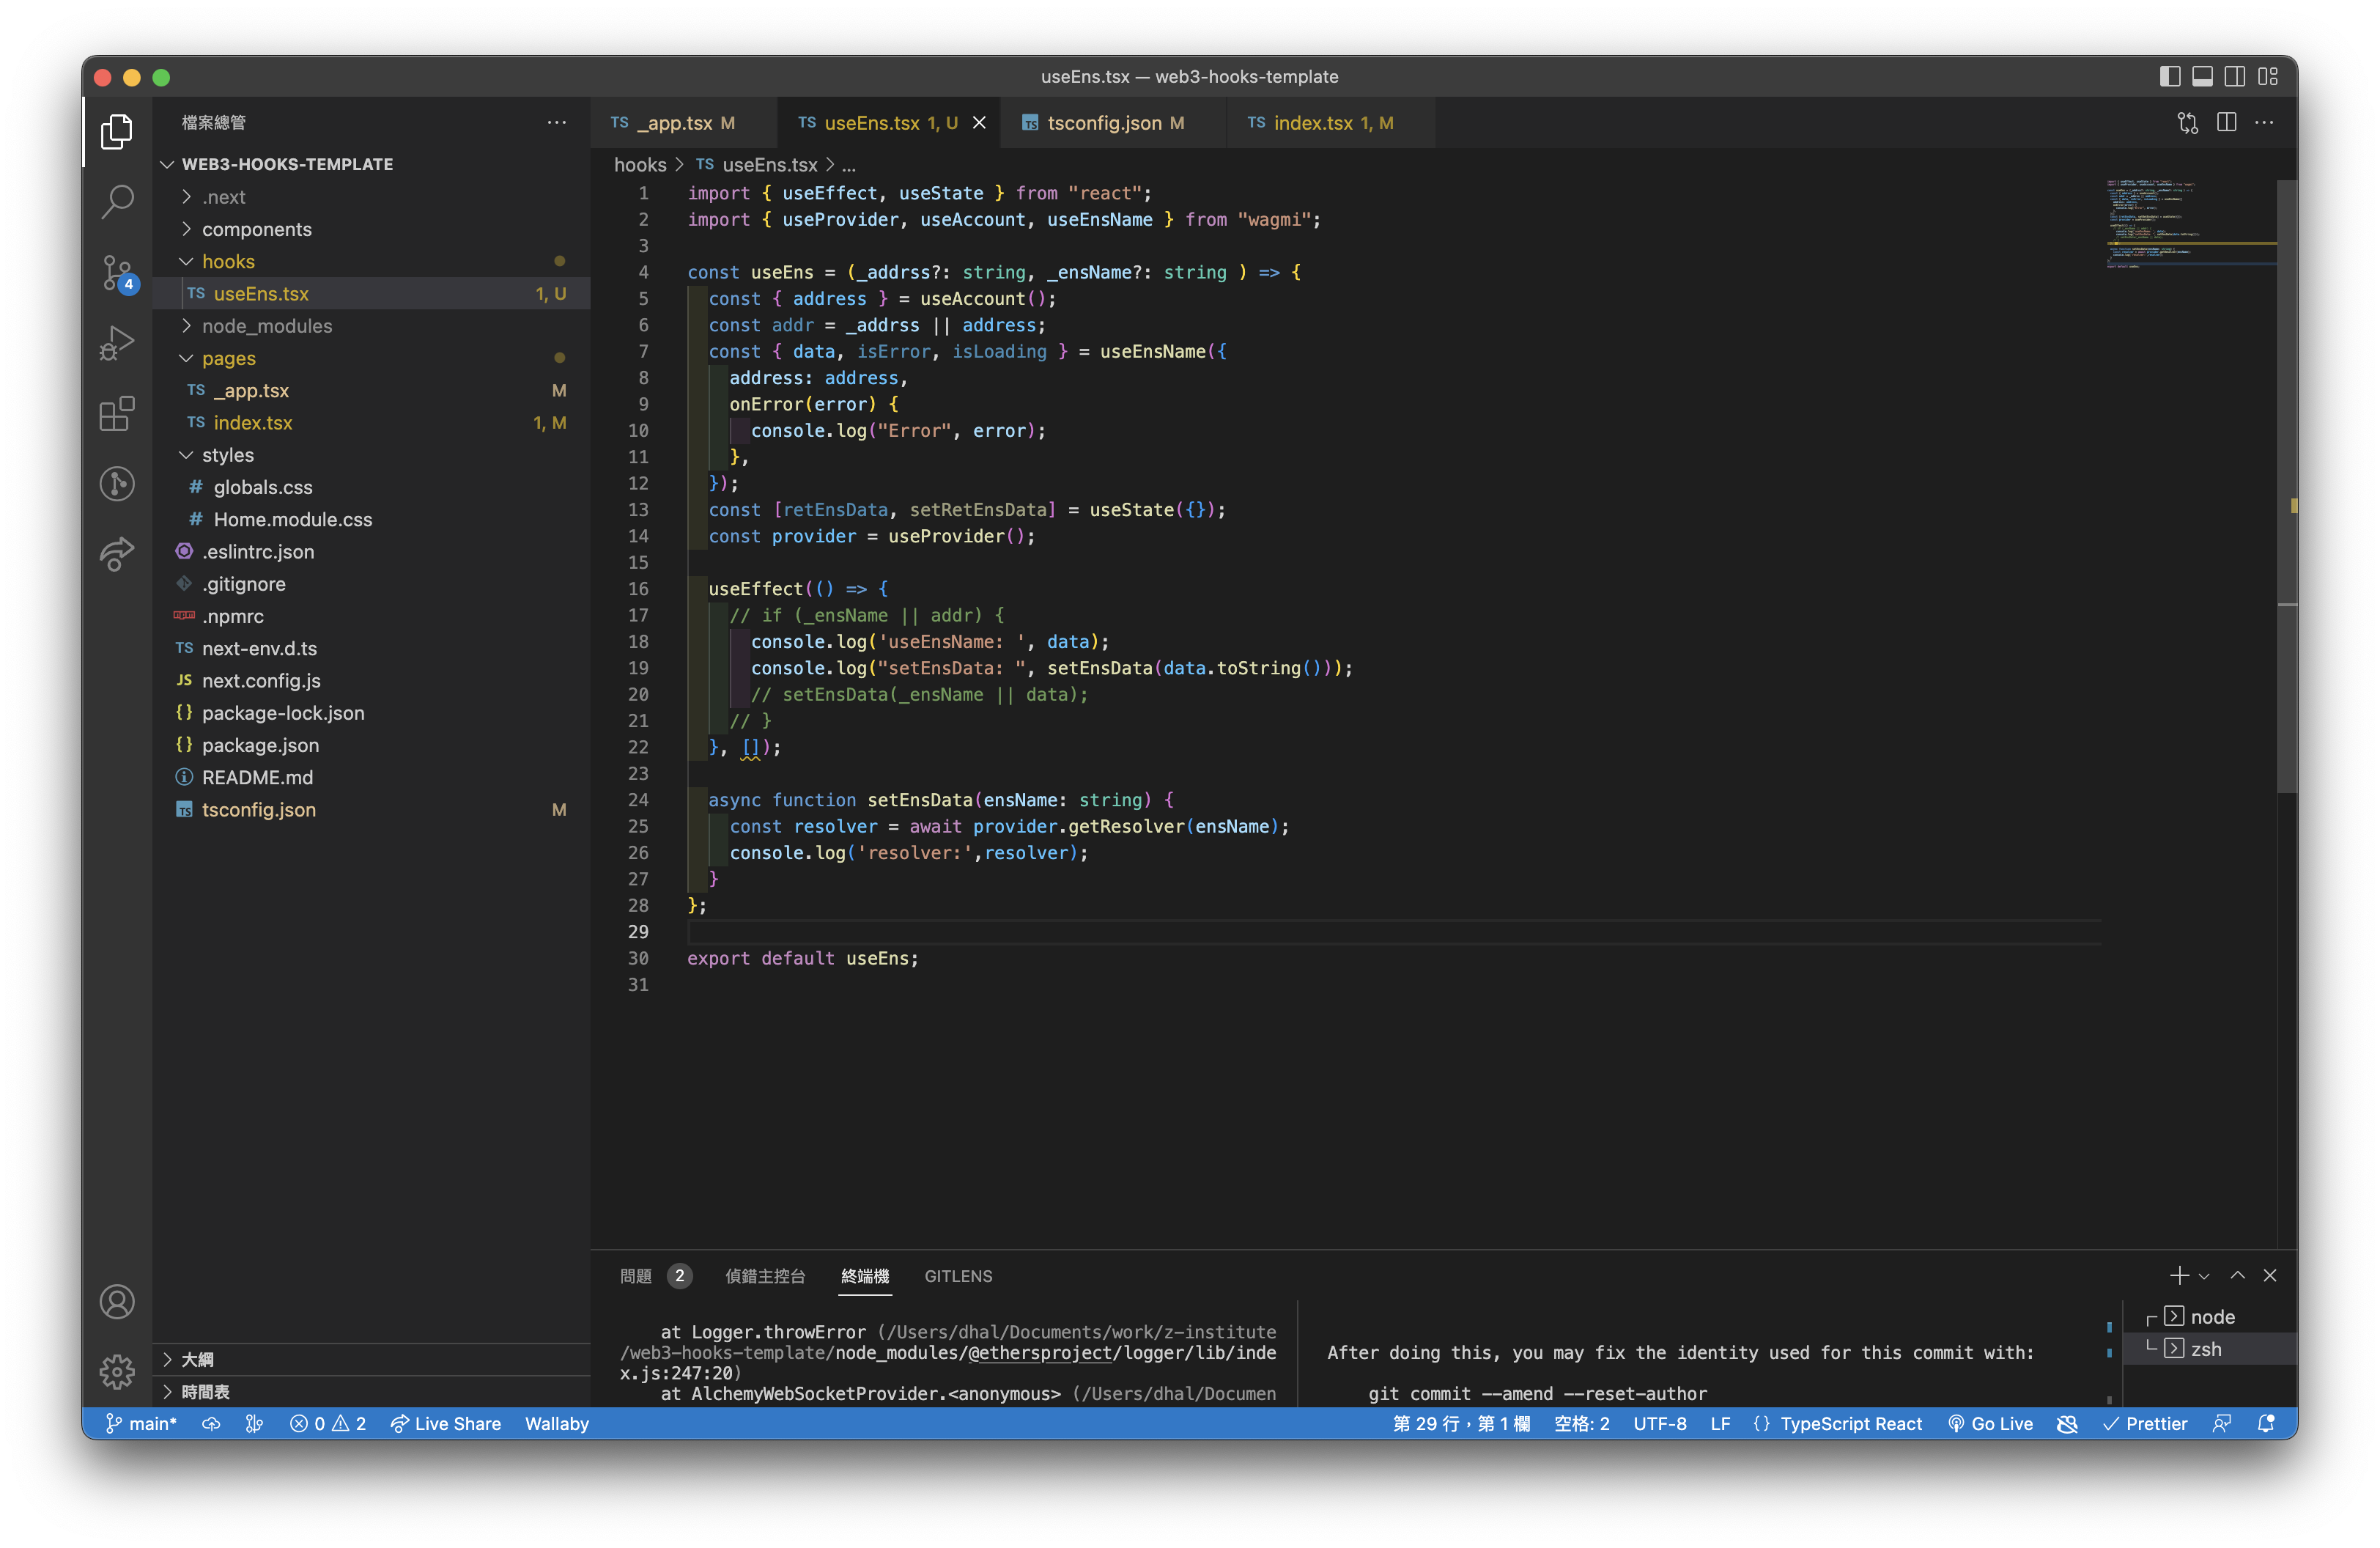Open Run and Debug view
Viewport: 2380px width, 1548px height.
(117, 343)
